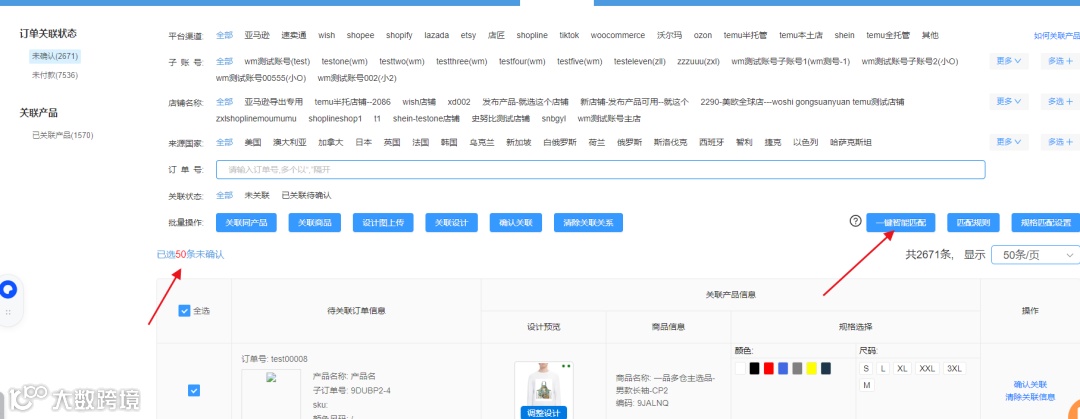
Task: Pick the white color swatch
Action: click(x=740, y=369)
